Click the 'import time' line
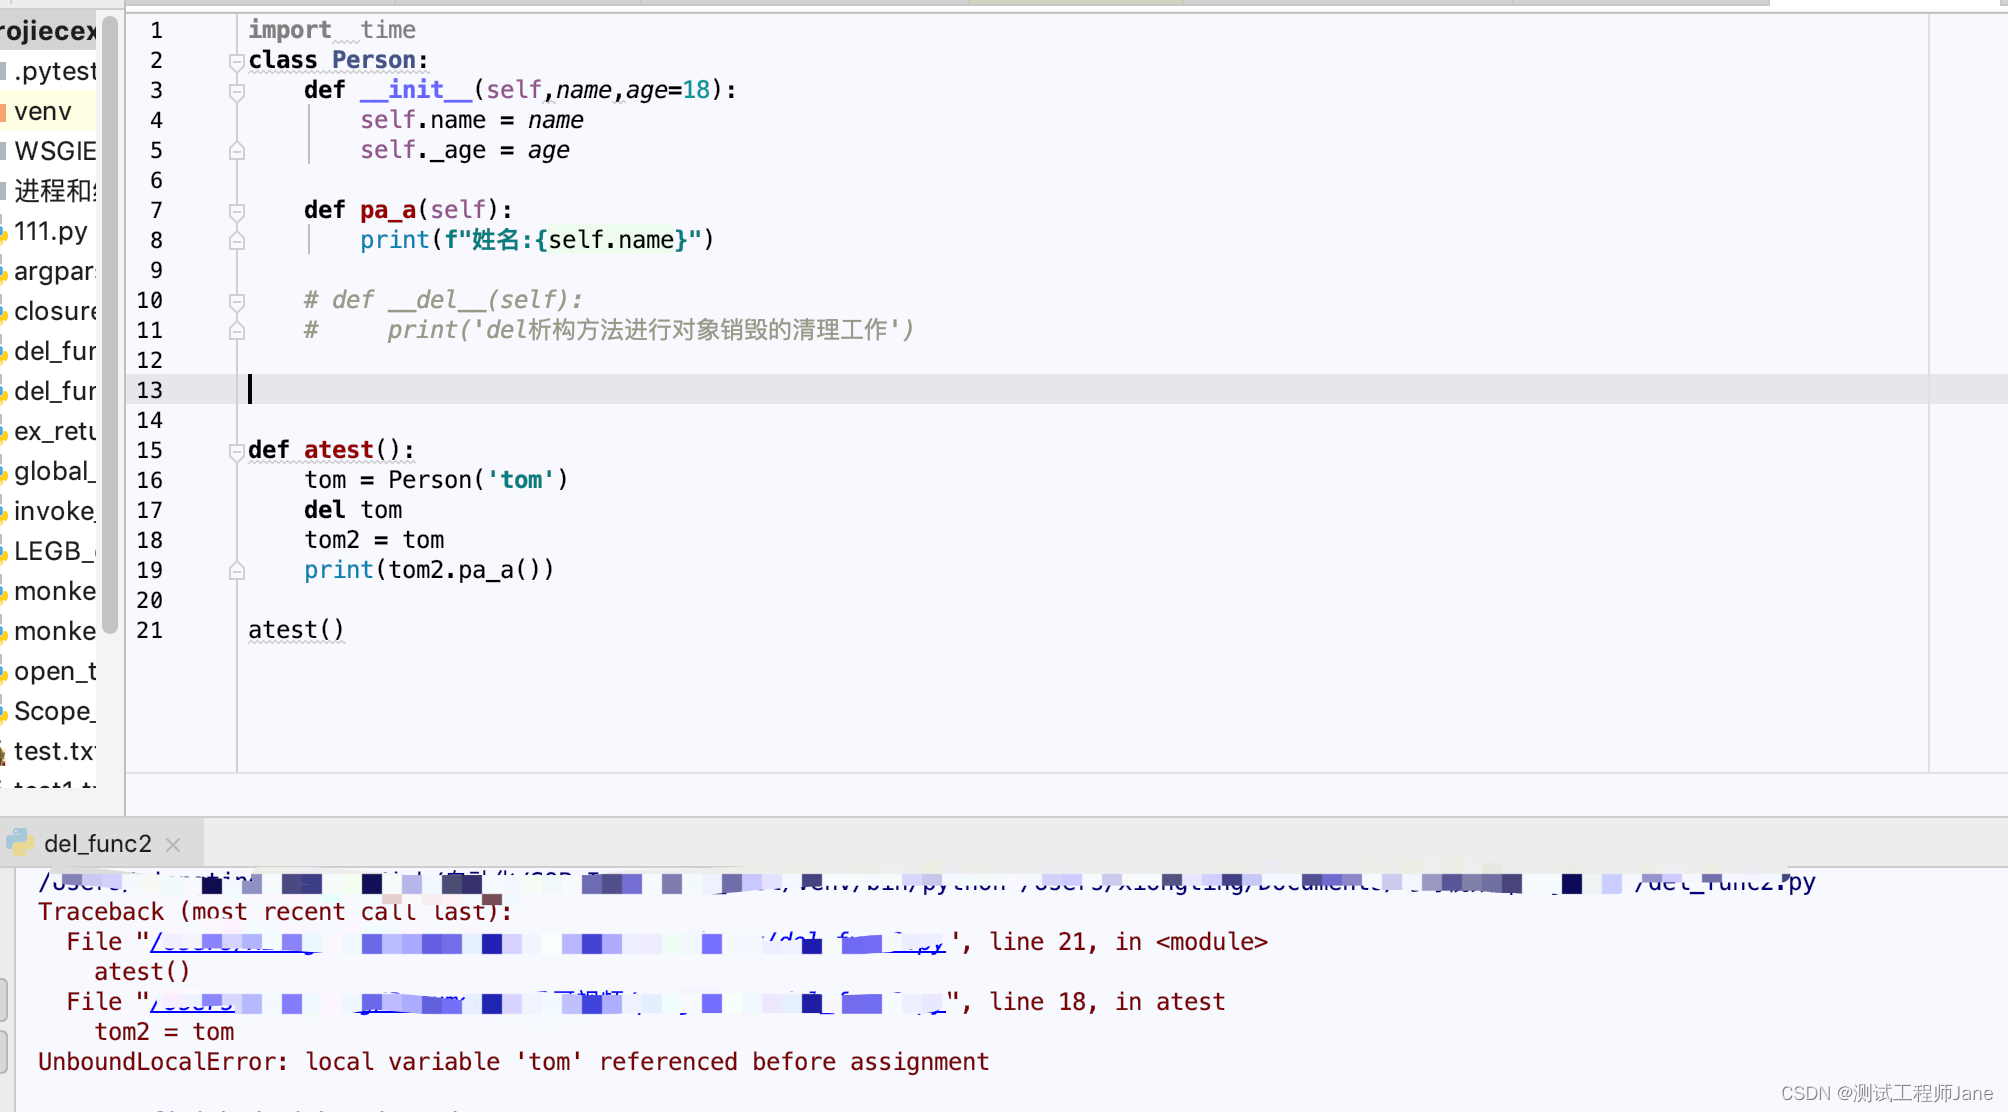 332,30
